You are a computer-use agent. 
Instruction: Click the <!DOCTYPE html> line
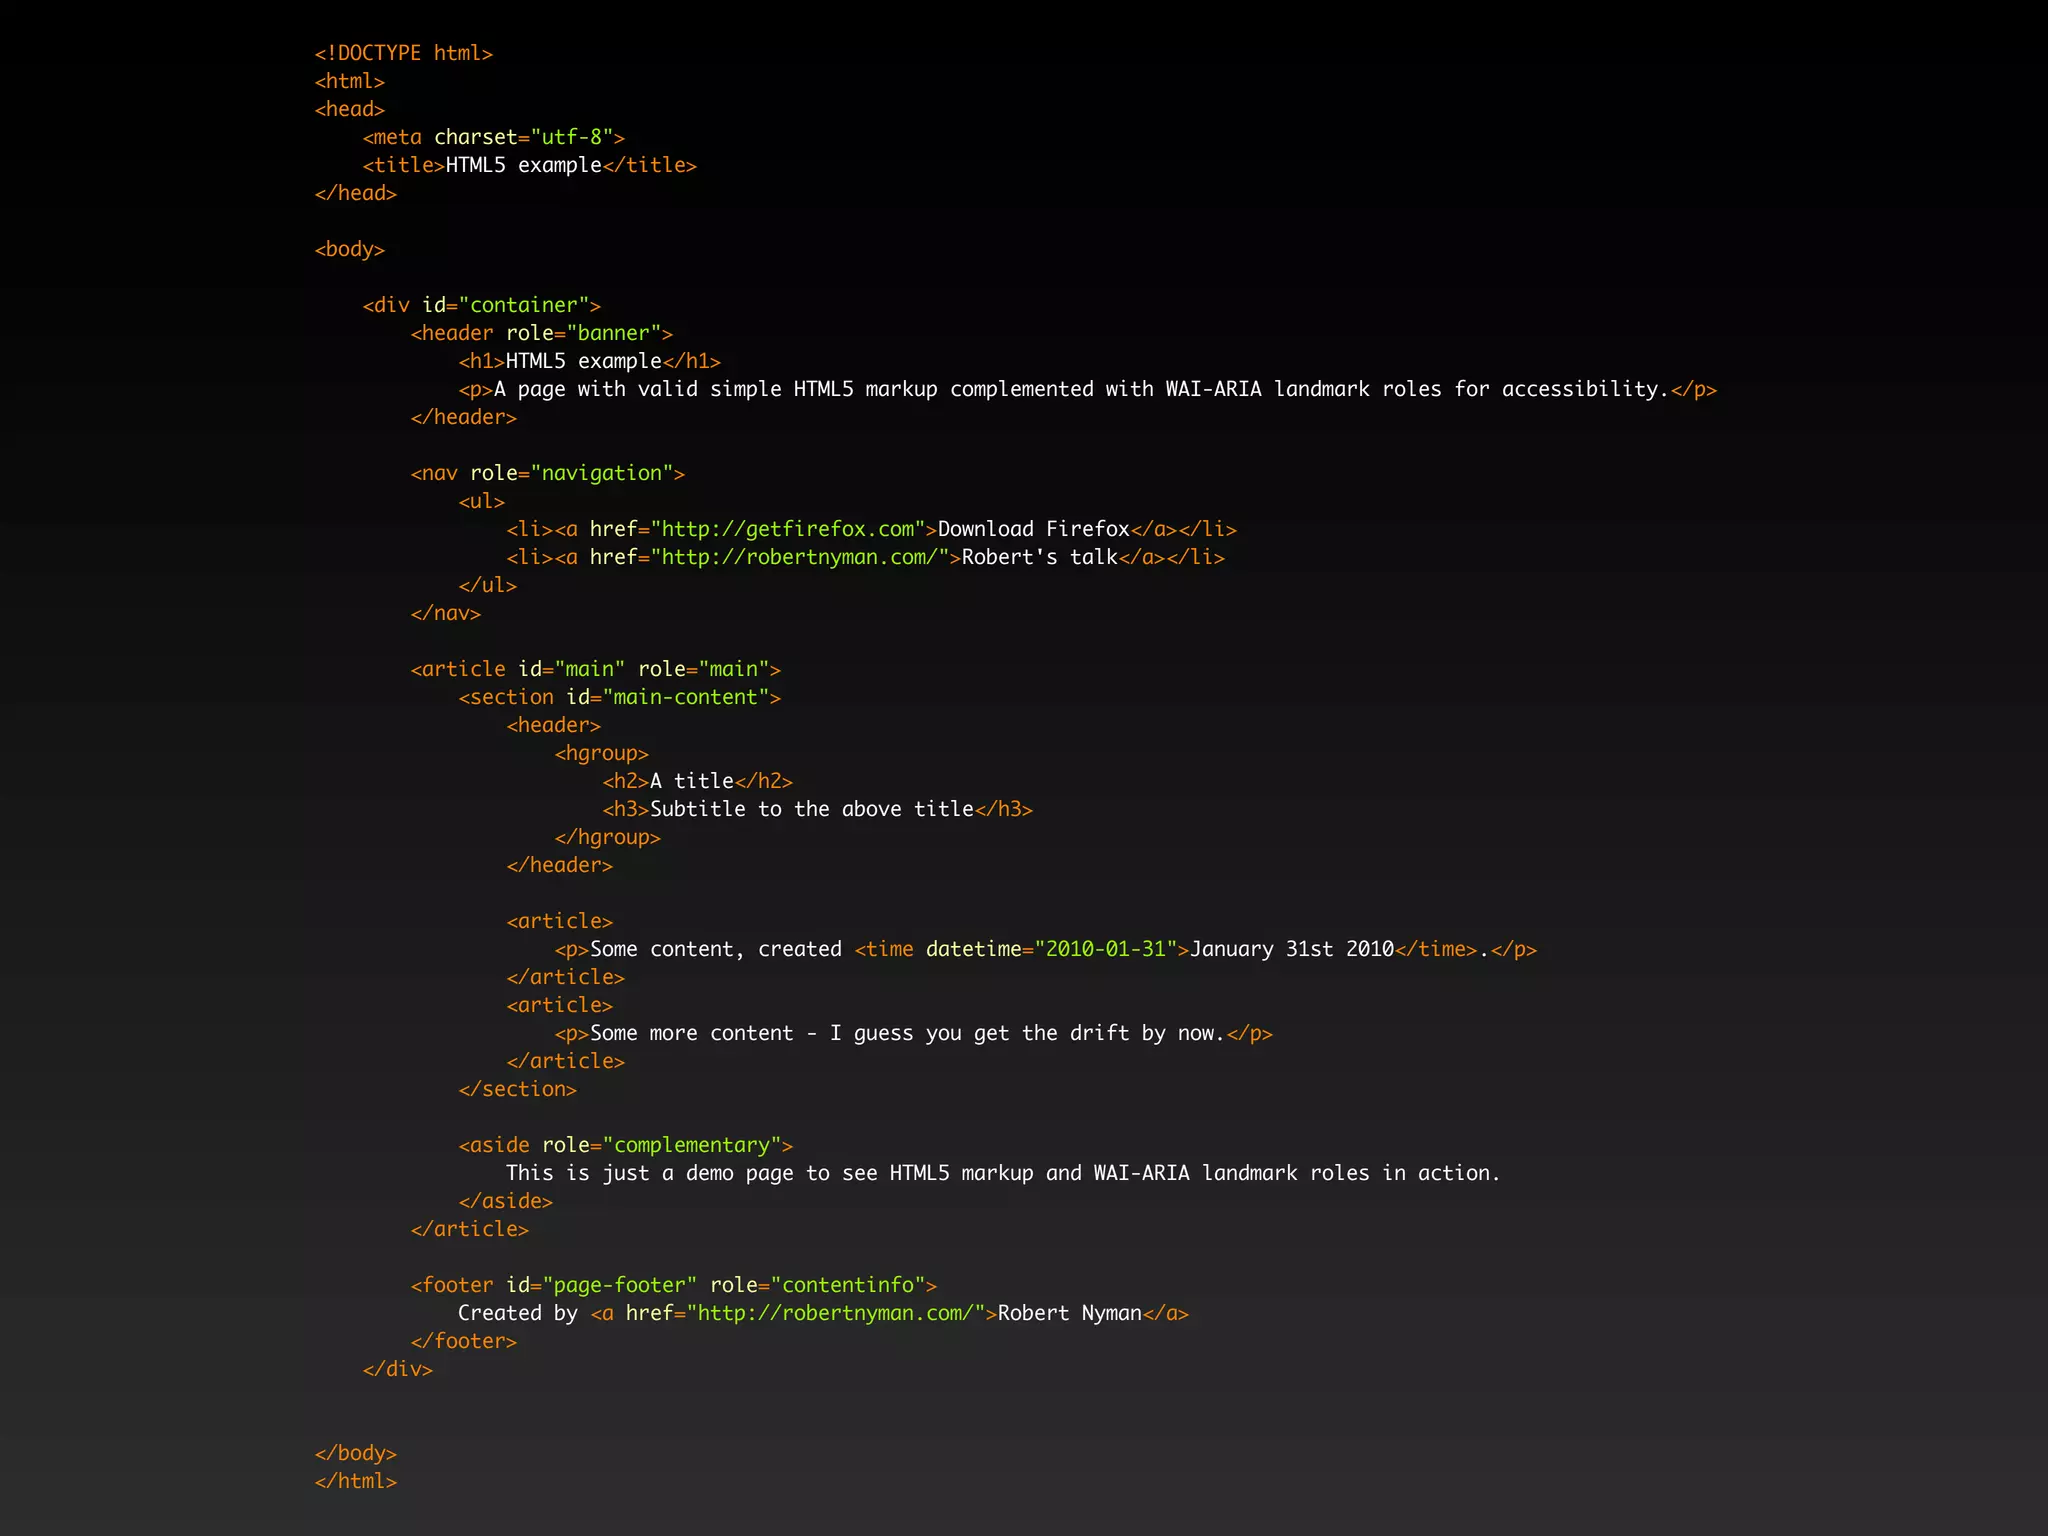click(404, 53)
